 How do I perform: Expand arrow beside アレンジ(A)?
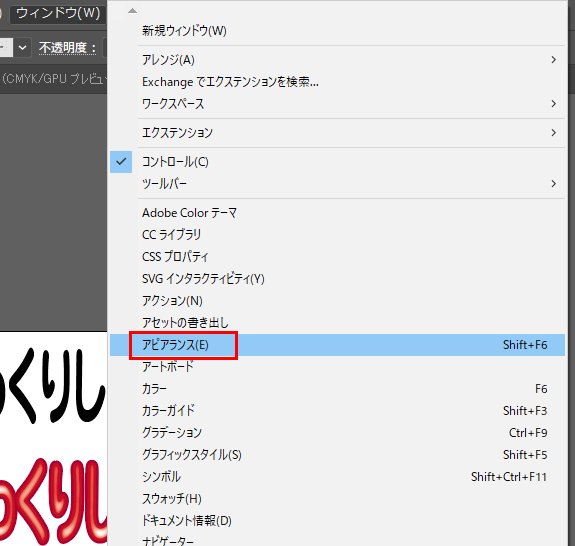click(553, 60)
